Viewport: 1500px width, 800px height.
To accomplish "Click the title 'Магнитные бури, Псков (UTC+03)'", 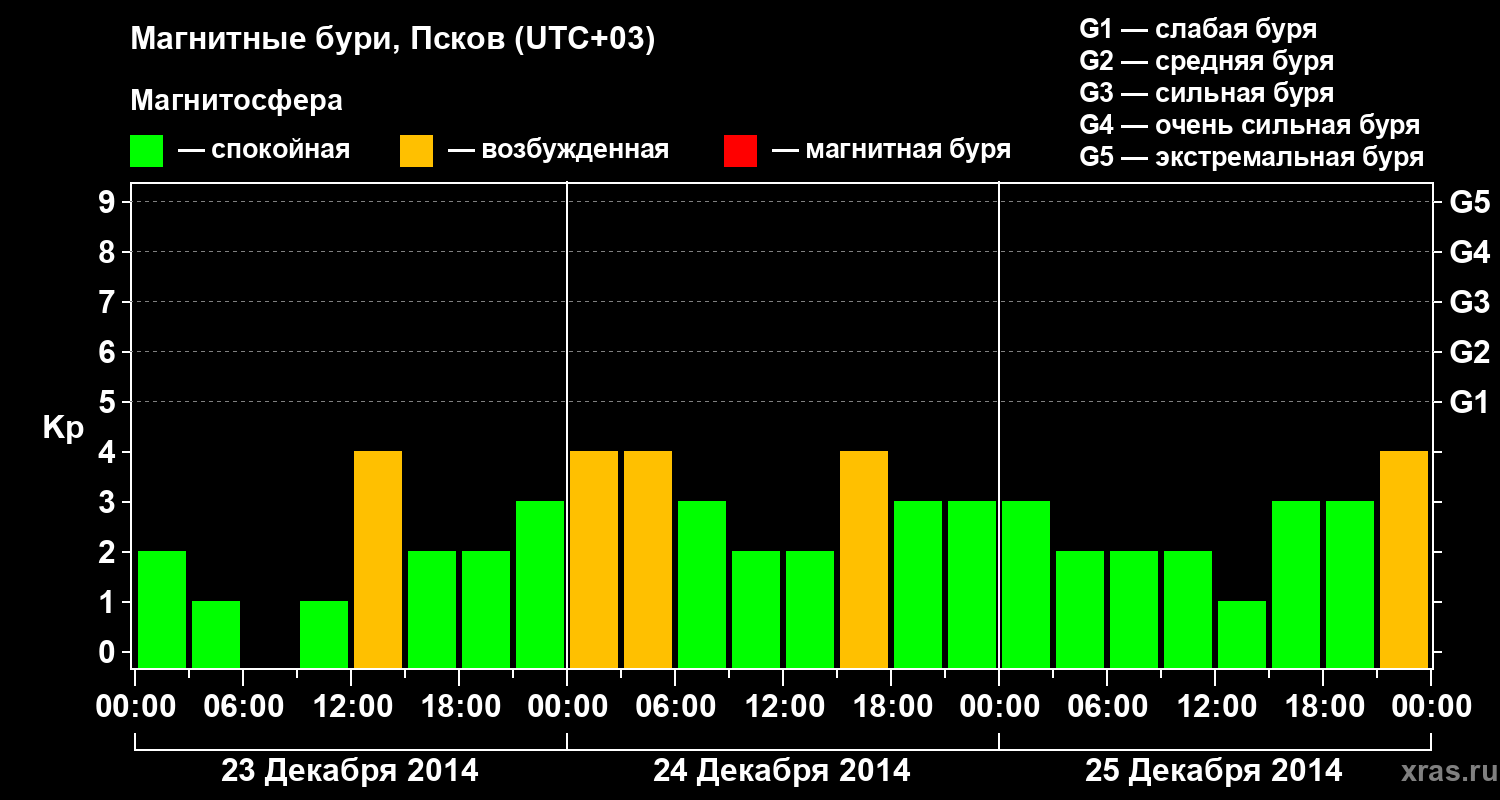I will click(393, 41).
